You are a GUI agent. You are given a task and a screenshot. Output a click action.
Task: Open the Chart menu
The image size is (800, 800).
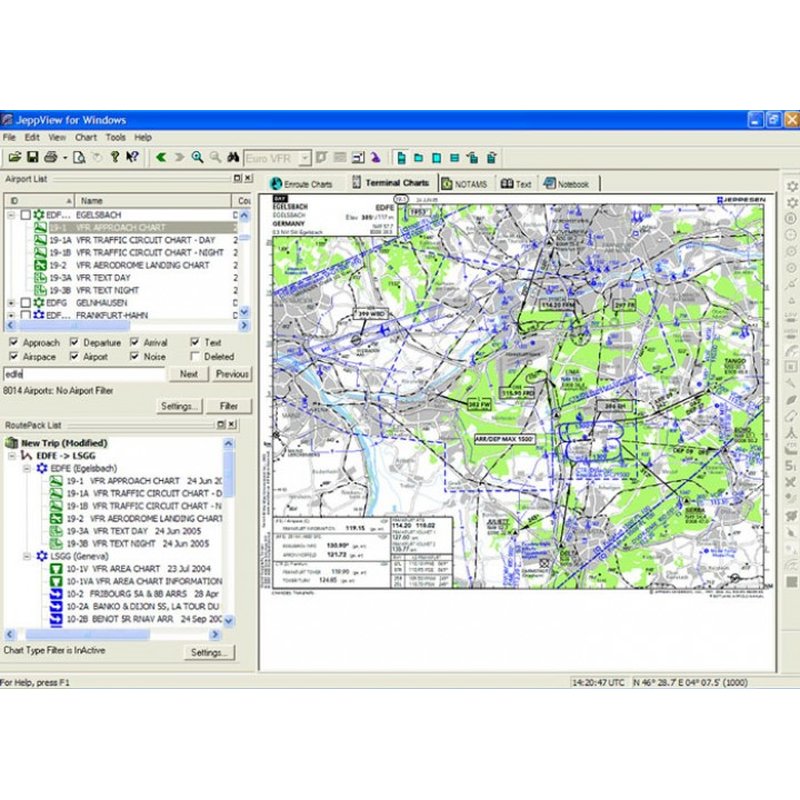(x=86, y=137)
